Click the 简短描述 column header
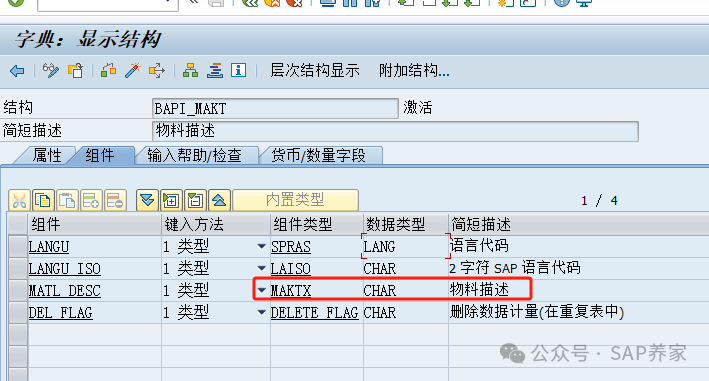This screenshot has width=709, height=381. [579, 224]
